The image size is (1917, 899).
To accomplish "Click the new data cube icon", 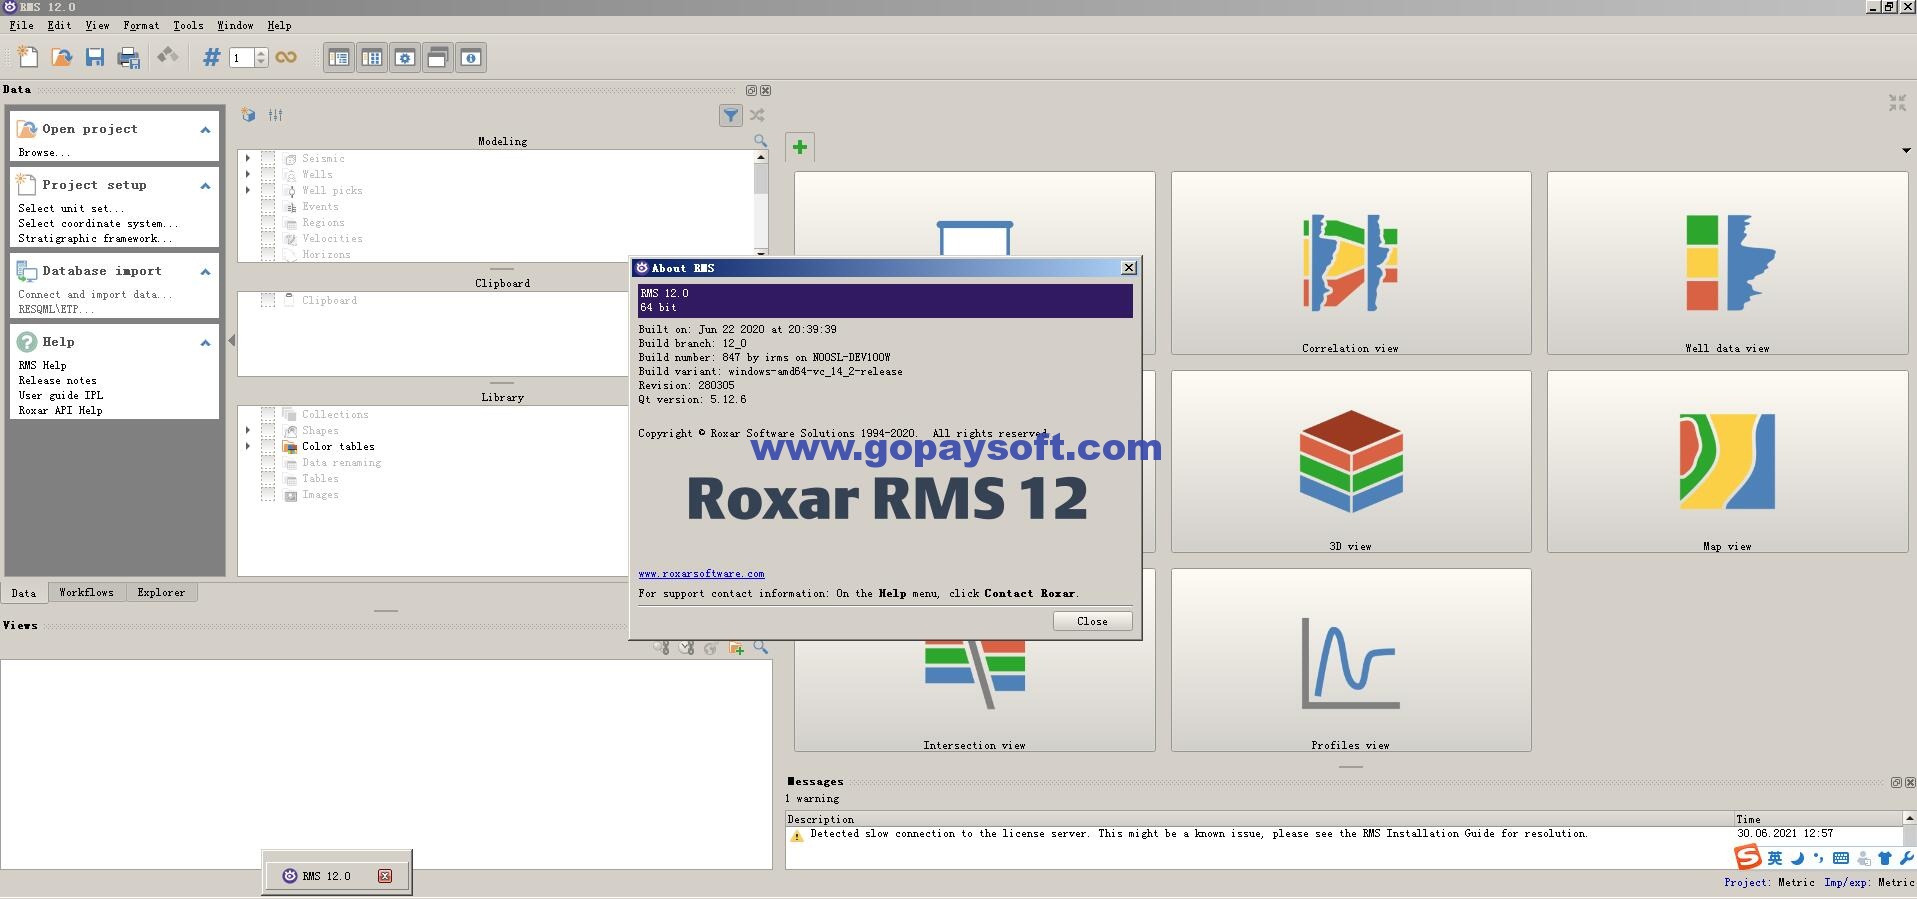I will click(248, 115).
